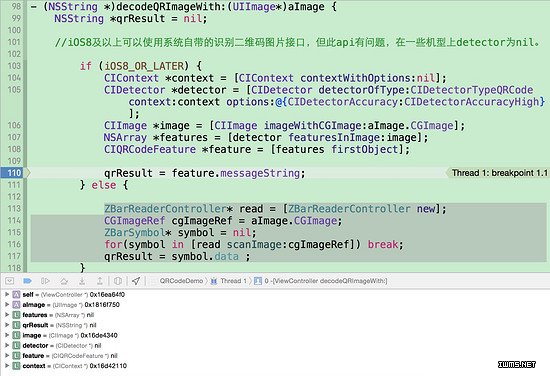Add a breakpoint at line 98 gutter
Viewport: 550px width, 376px height.
[14, 6]
